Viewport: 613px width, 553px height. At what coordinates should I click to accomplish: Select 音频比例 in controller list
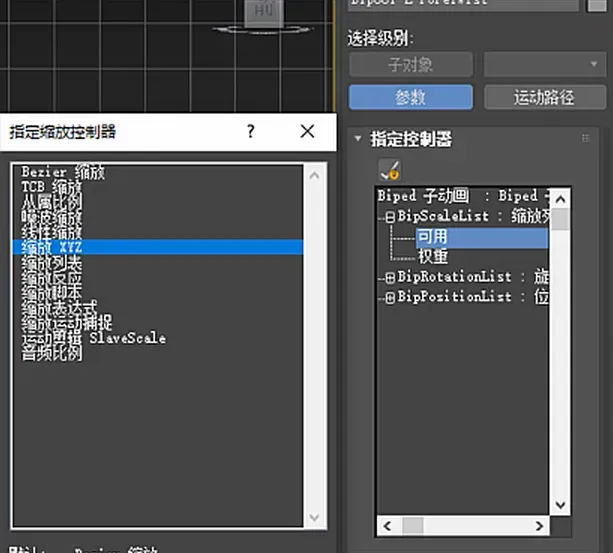52,354
